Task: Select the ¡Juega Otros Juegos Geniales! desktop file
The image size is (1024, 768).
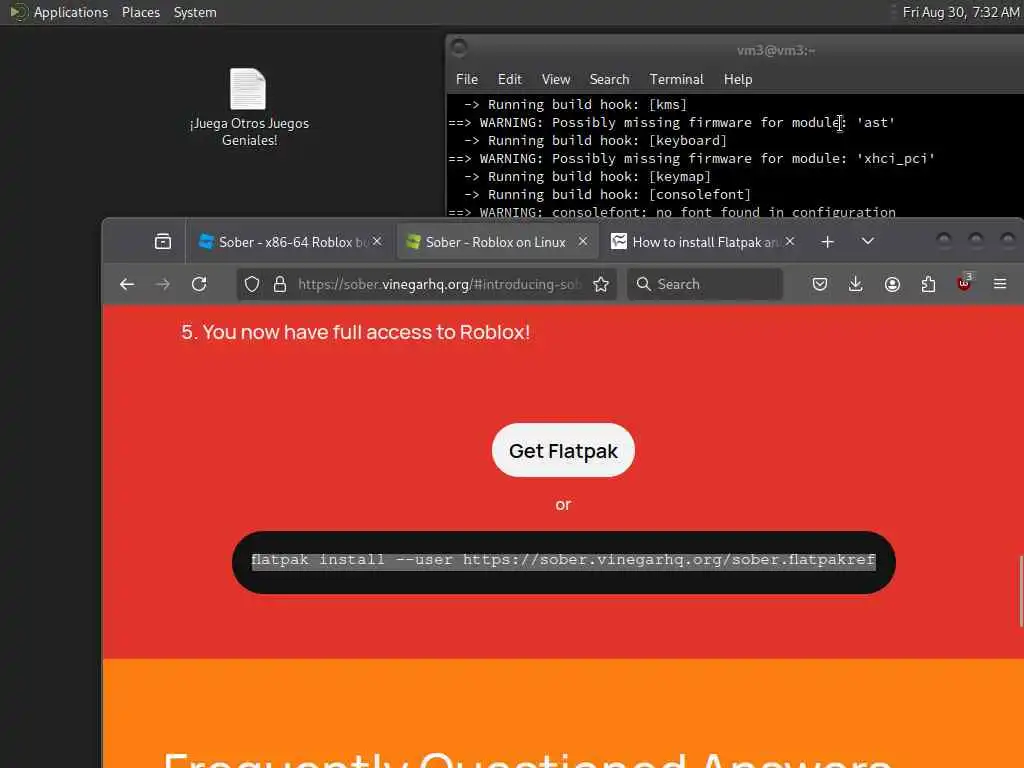Action: (x=249, y=108)
